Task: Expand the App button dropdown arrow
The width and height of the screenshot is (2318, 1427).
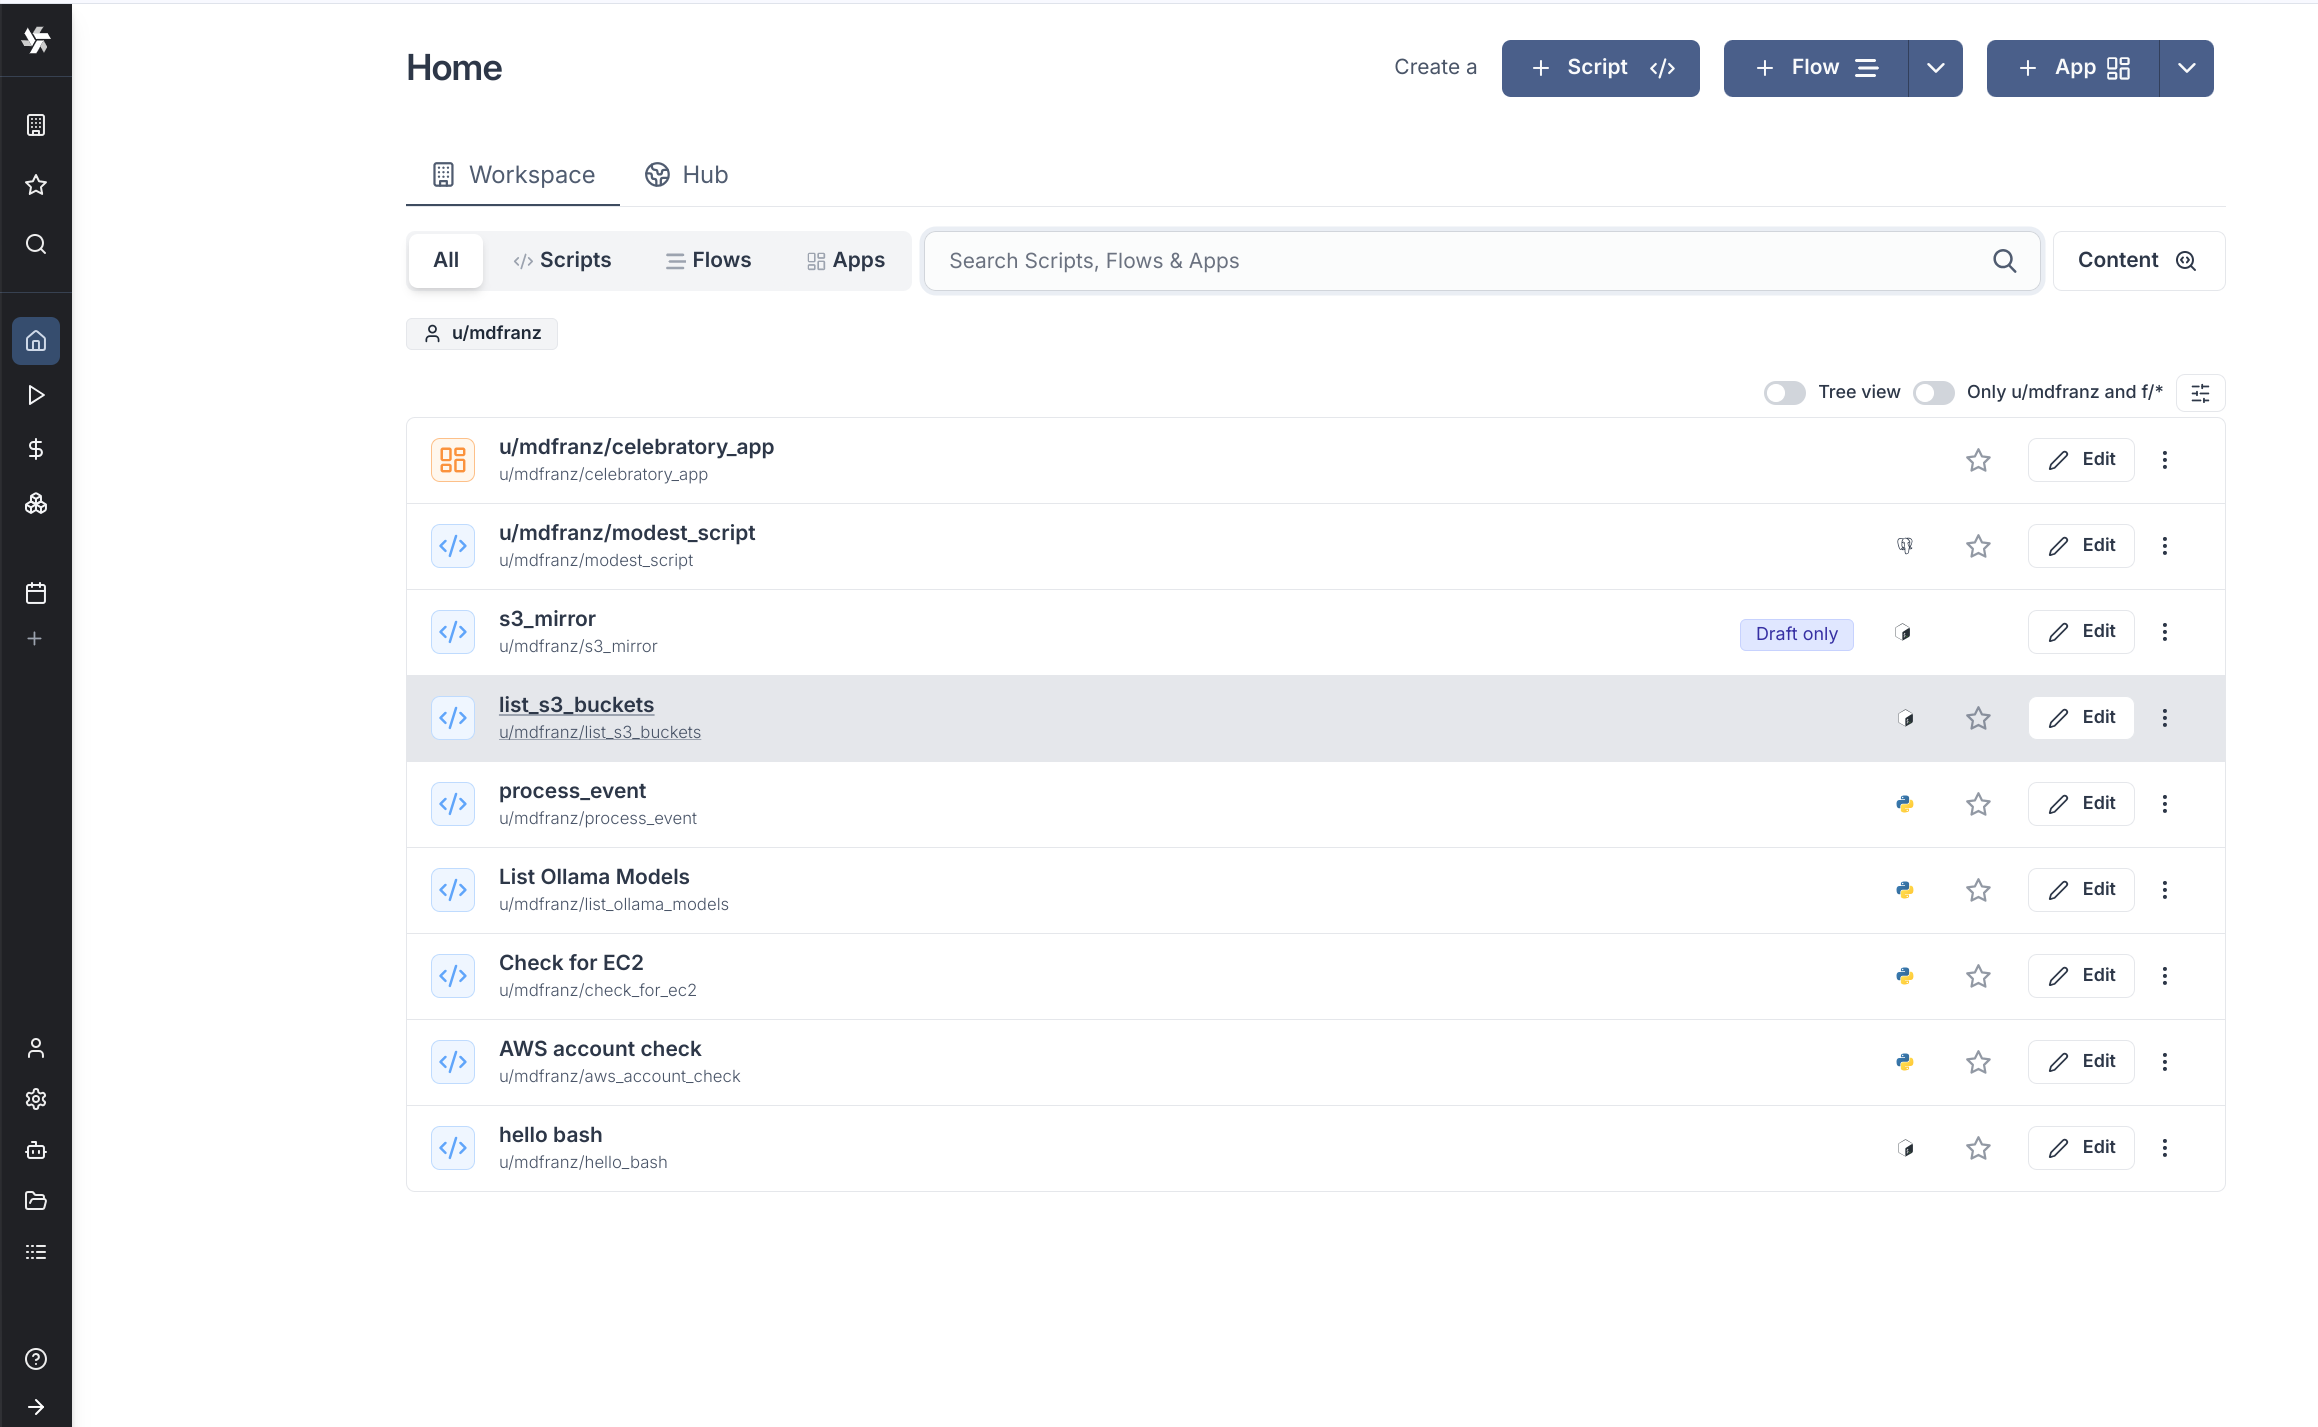Action: point(2186,68)
